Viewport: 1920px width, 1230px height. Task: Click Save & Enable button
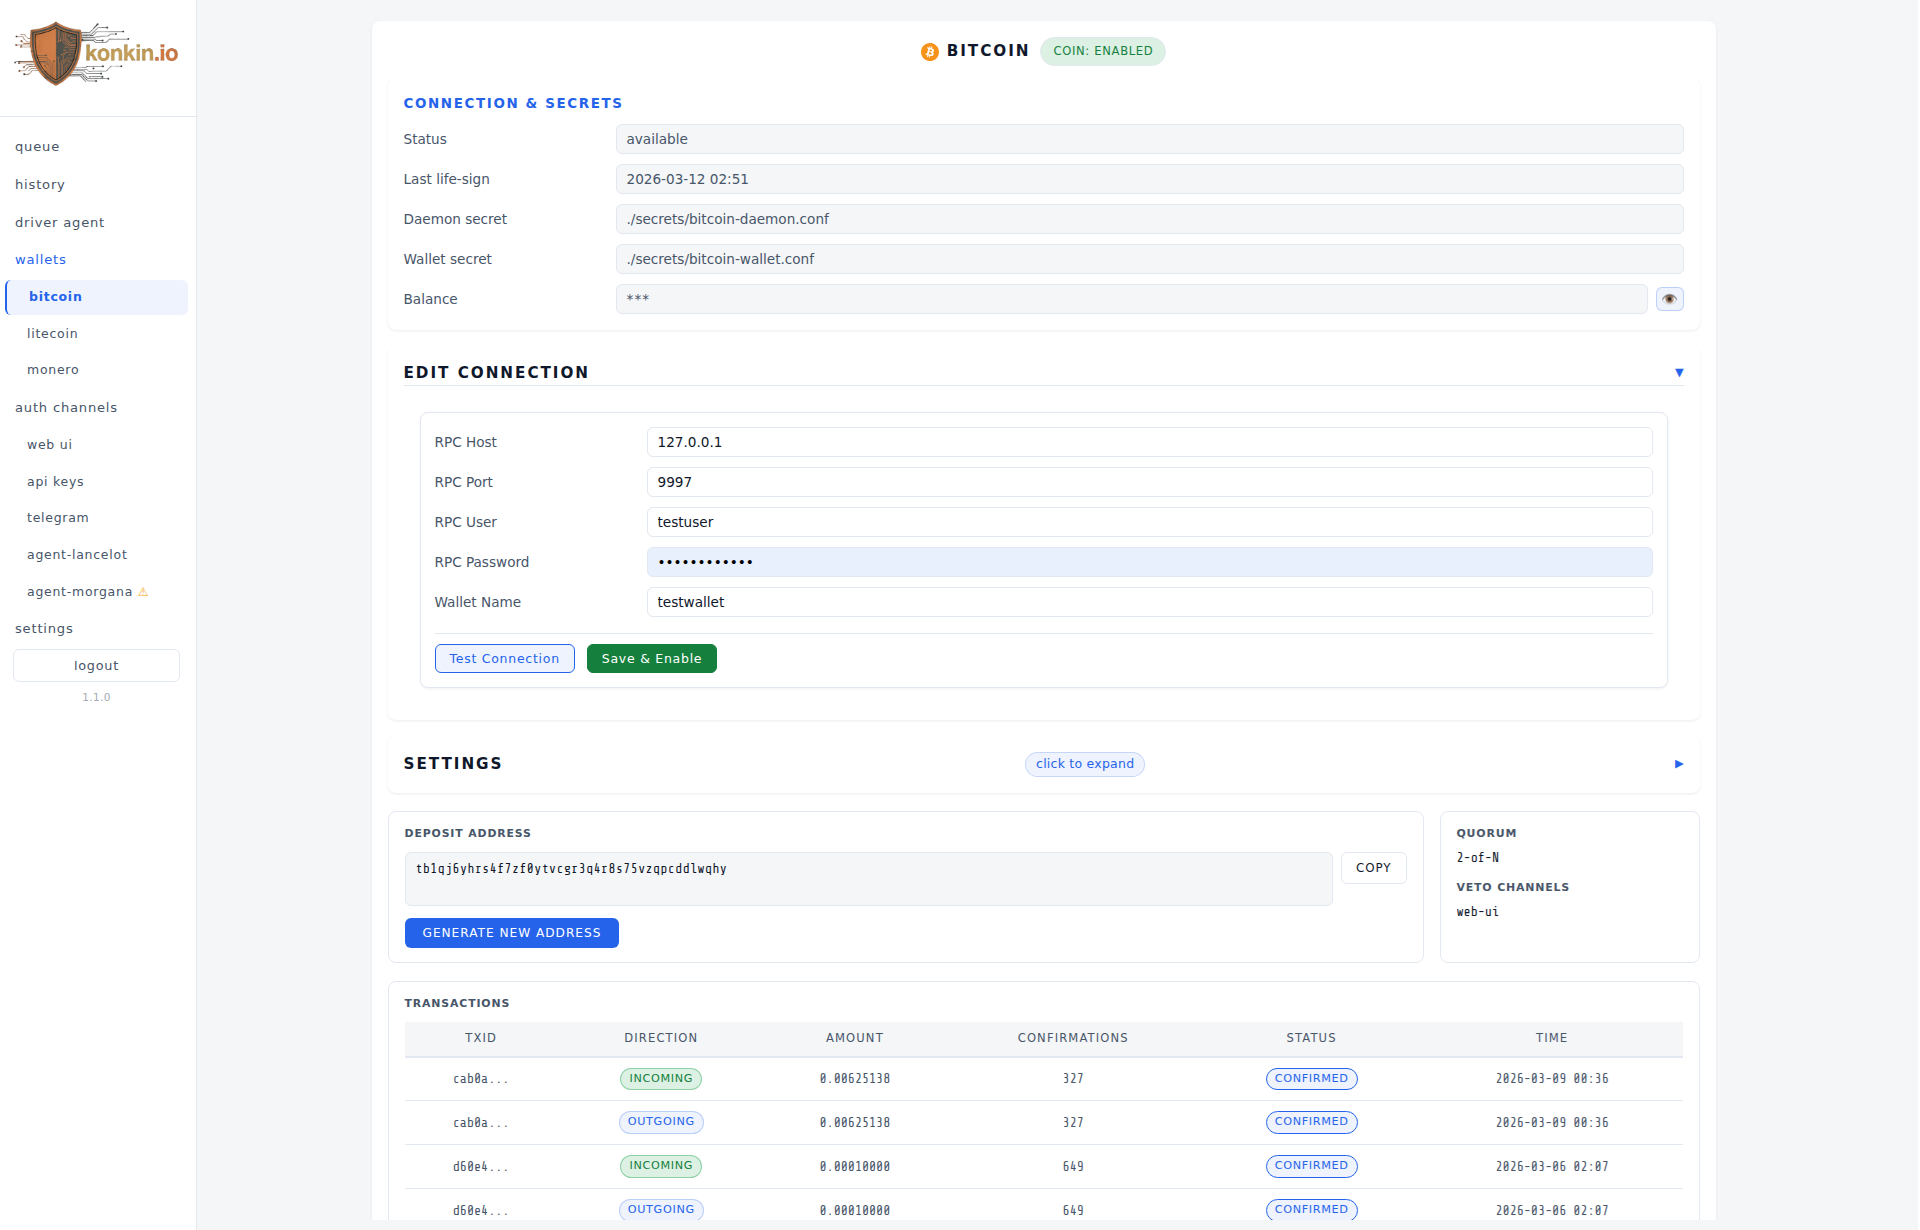point(651,659)
